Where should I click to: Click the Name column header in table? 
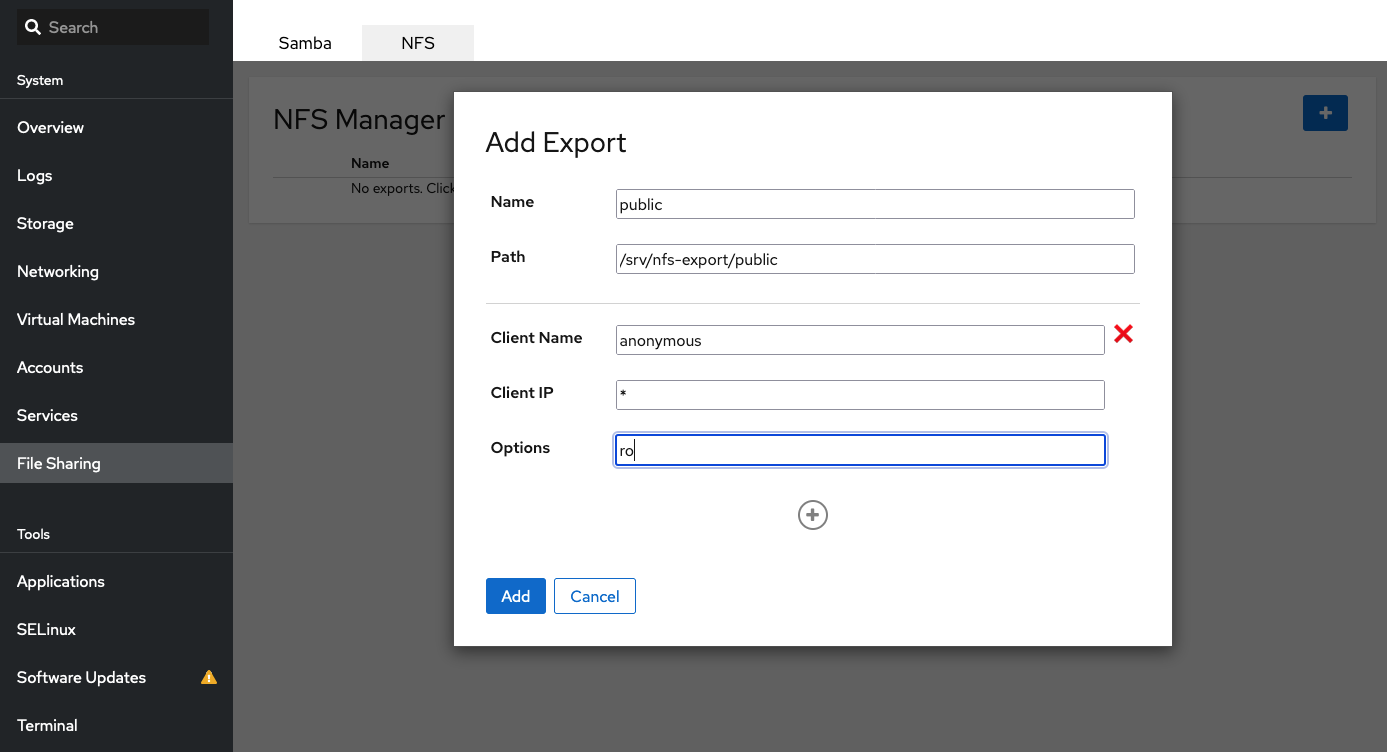370,163
